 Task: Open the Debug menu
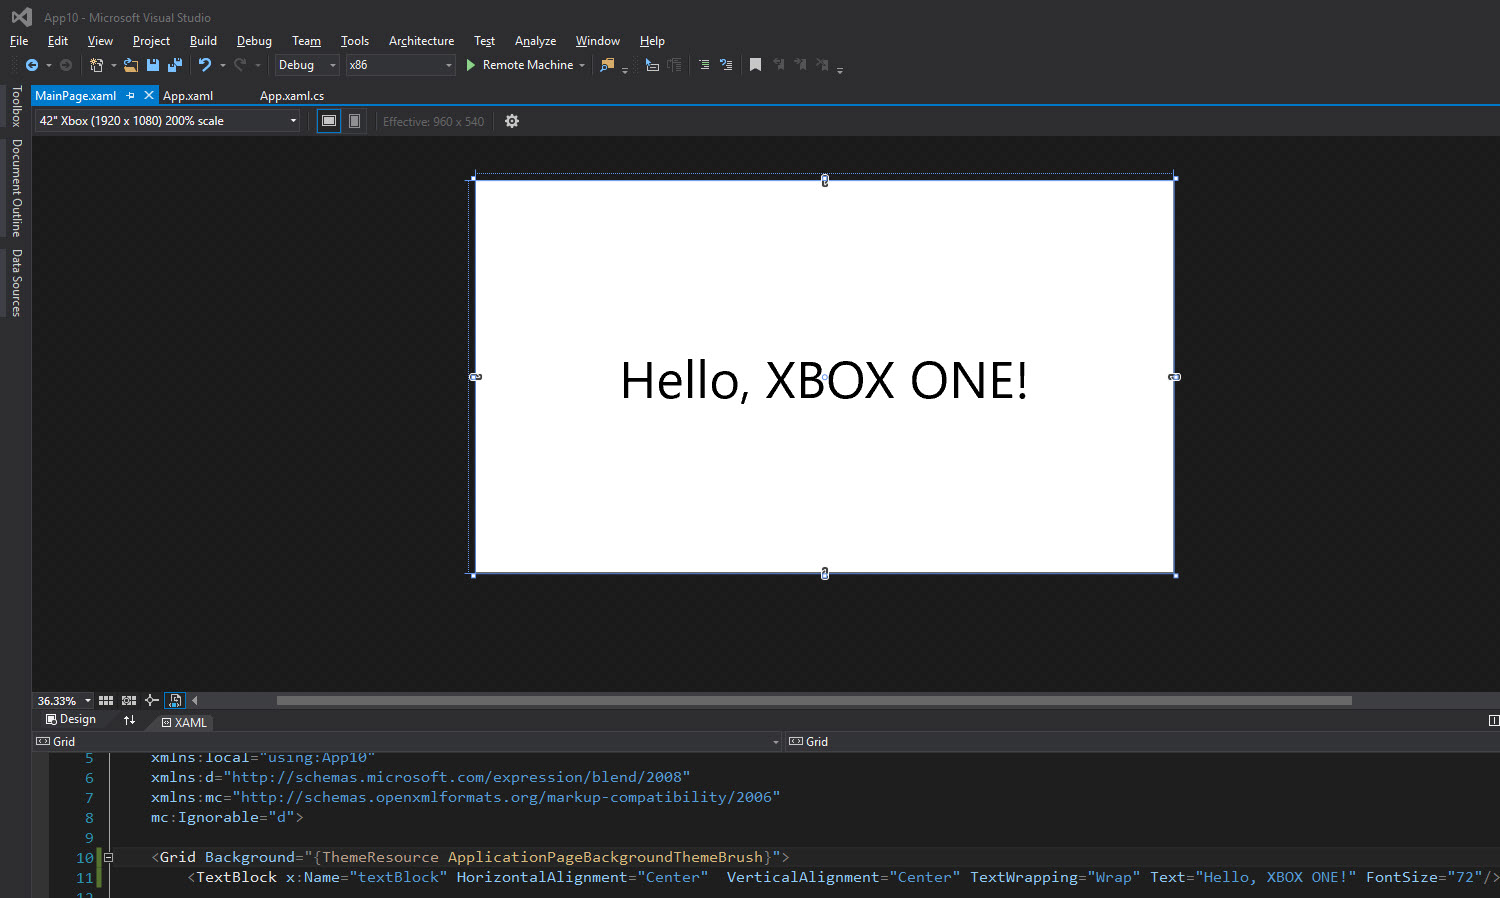pyautogui.click(x=254, y=41)
